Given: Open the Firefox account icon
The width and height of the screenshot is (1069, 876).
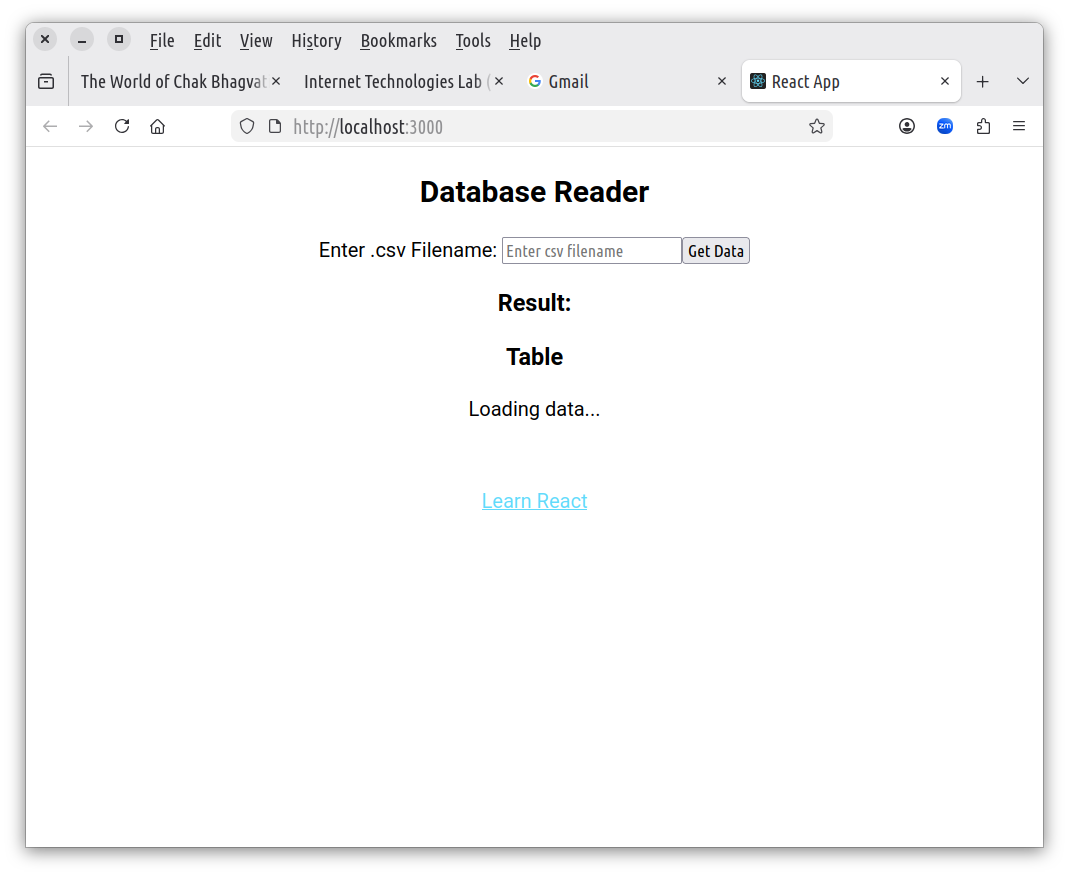Looking at the screenshot, I should tap(907, 126).
